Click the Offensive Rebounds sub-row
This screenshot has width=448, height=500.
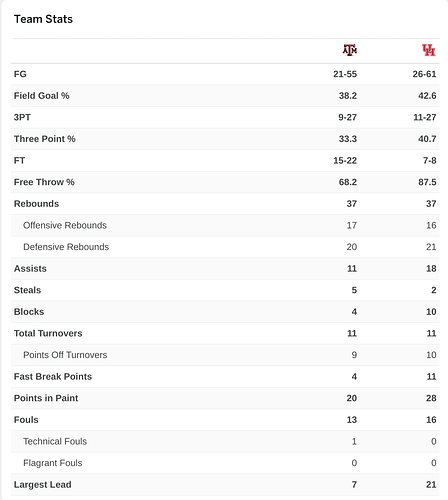click(225, 225)
